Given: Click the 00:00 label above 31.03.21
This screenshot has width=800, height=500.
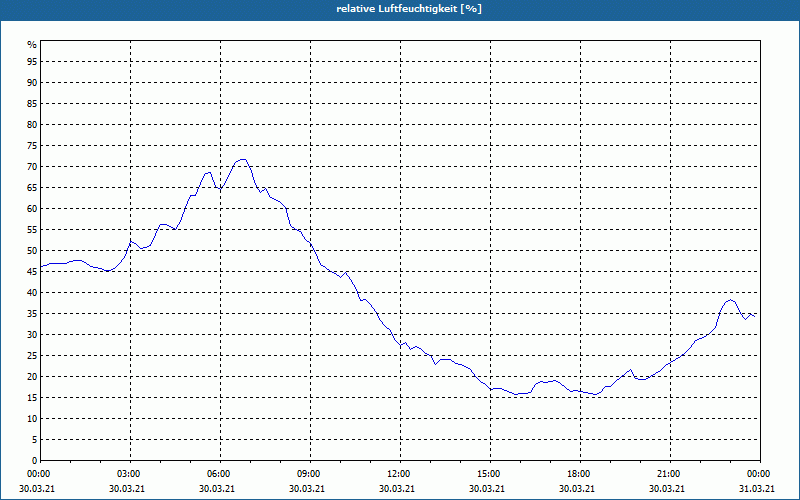Looking at the screenshot, I should (x=760, y=474).
